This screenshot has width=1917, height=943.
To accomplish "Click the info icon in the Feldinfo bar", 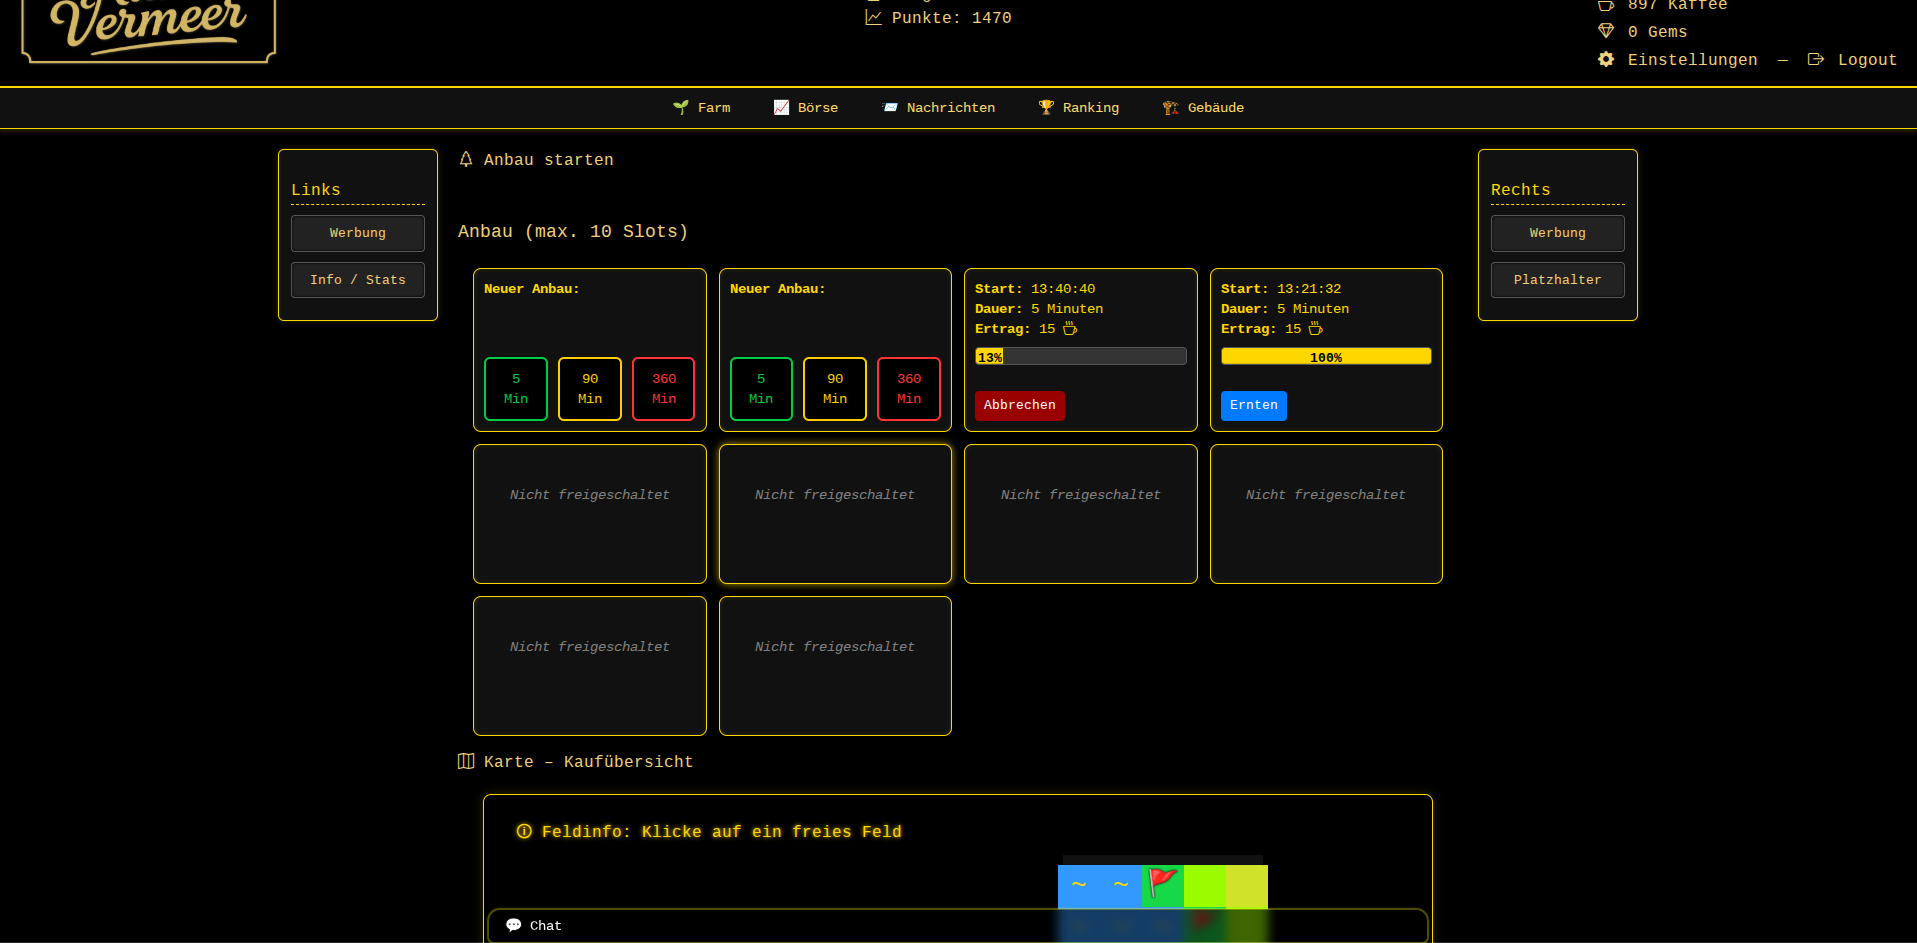I will pyautogui.click(x=524, y=831).
